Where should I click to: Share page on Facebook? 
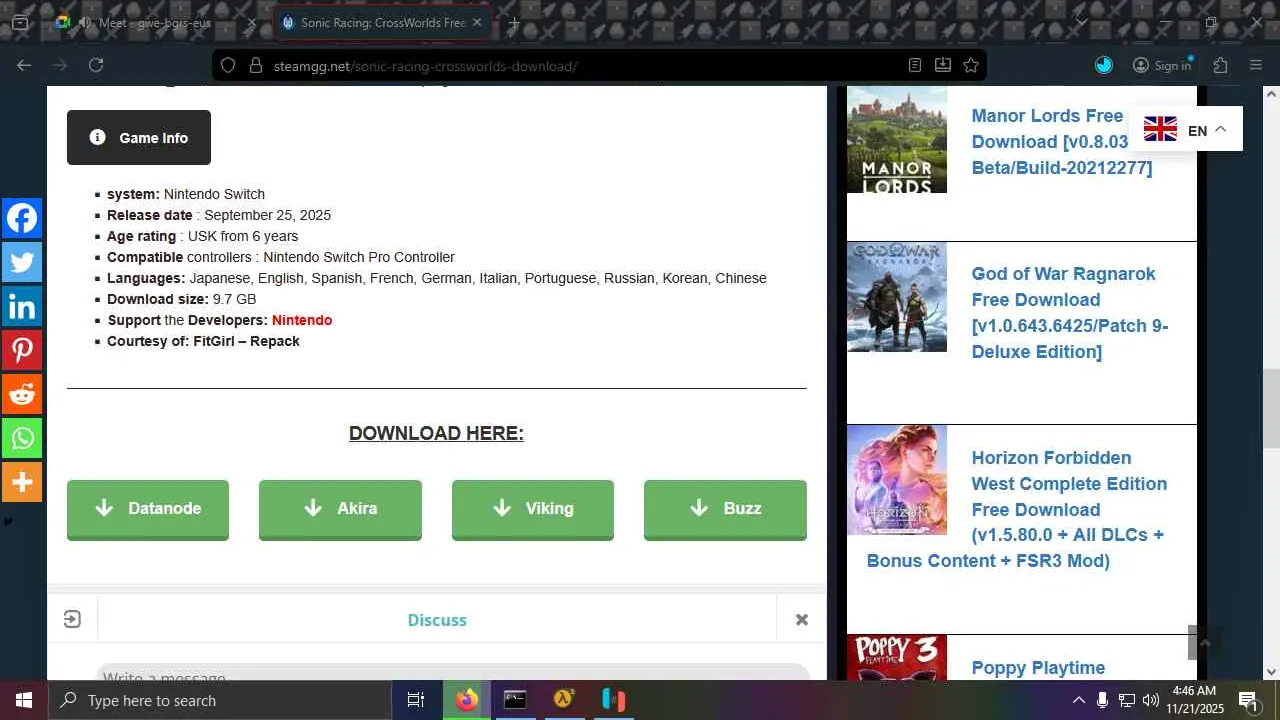(x=21, y=218)
